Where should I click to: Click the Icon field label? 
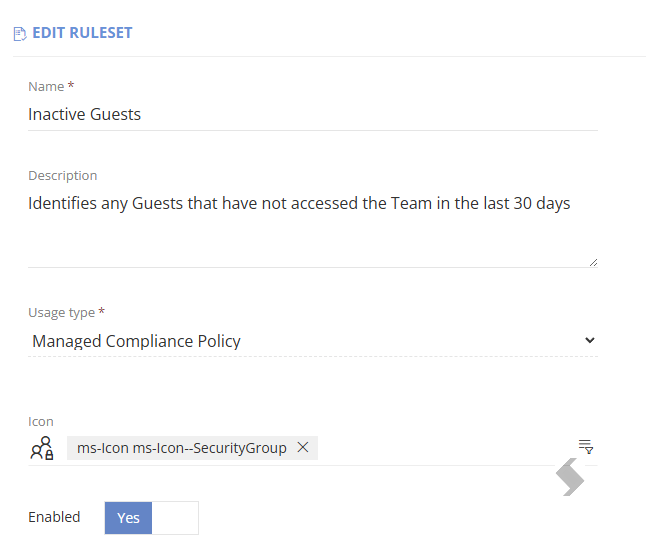click(x=41, y=422)
